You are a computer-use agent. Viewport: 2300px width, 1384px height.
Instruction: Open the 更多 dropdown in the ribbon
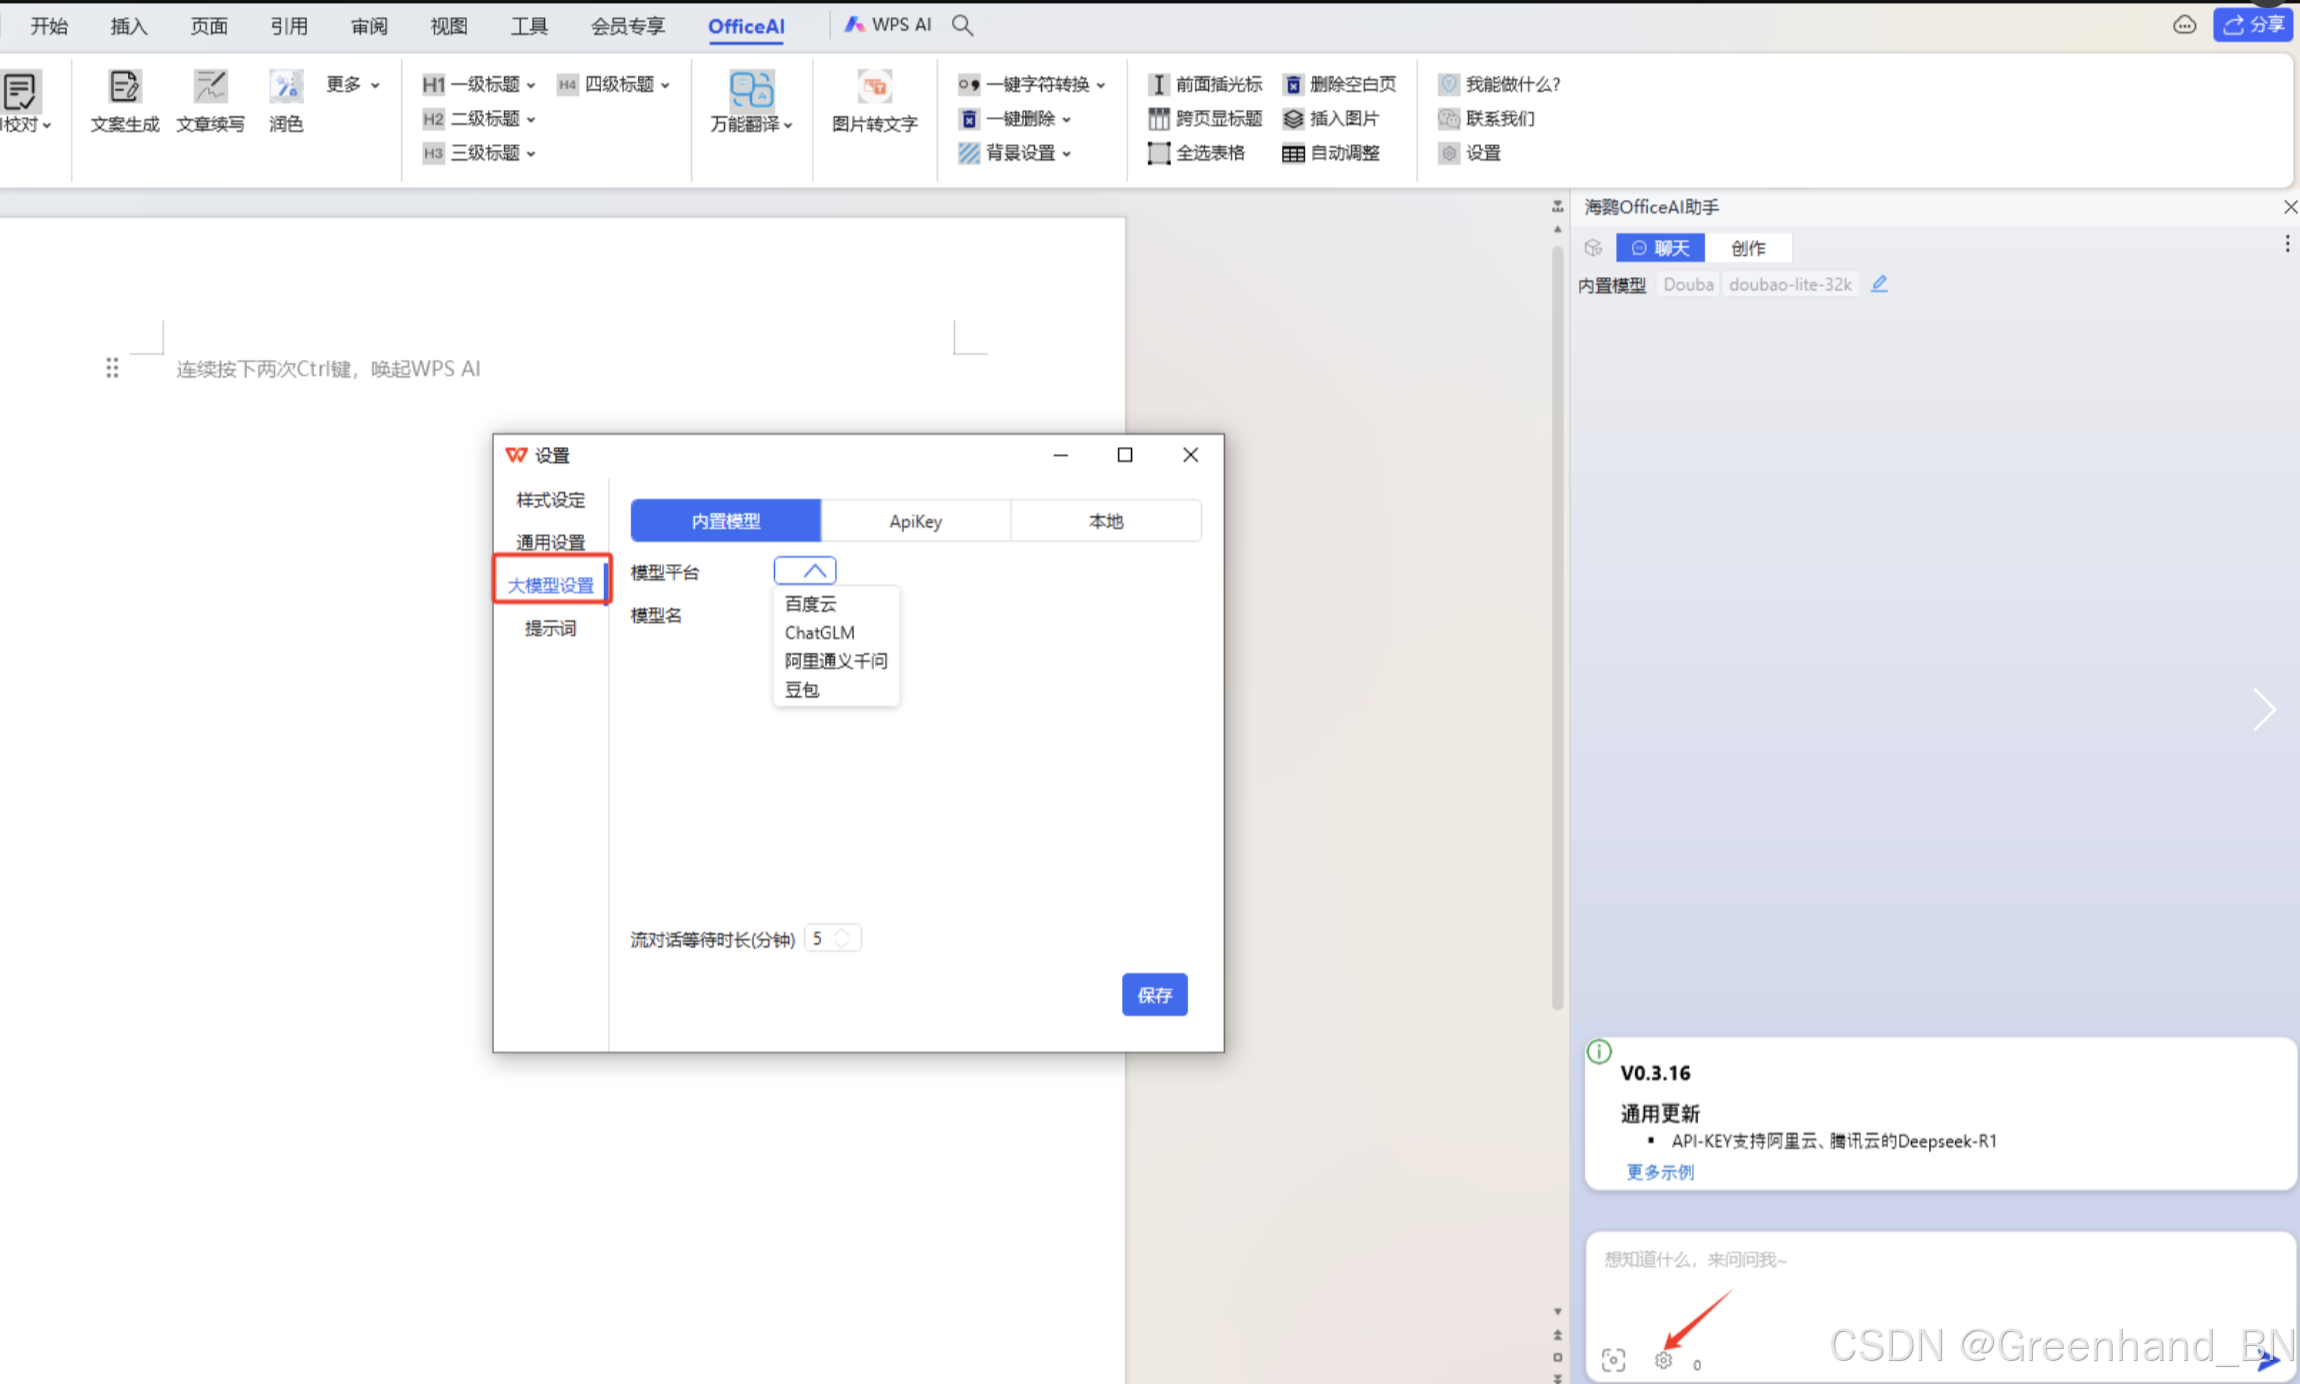(353, 84)
